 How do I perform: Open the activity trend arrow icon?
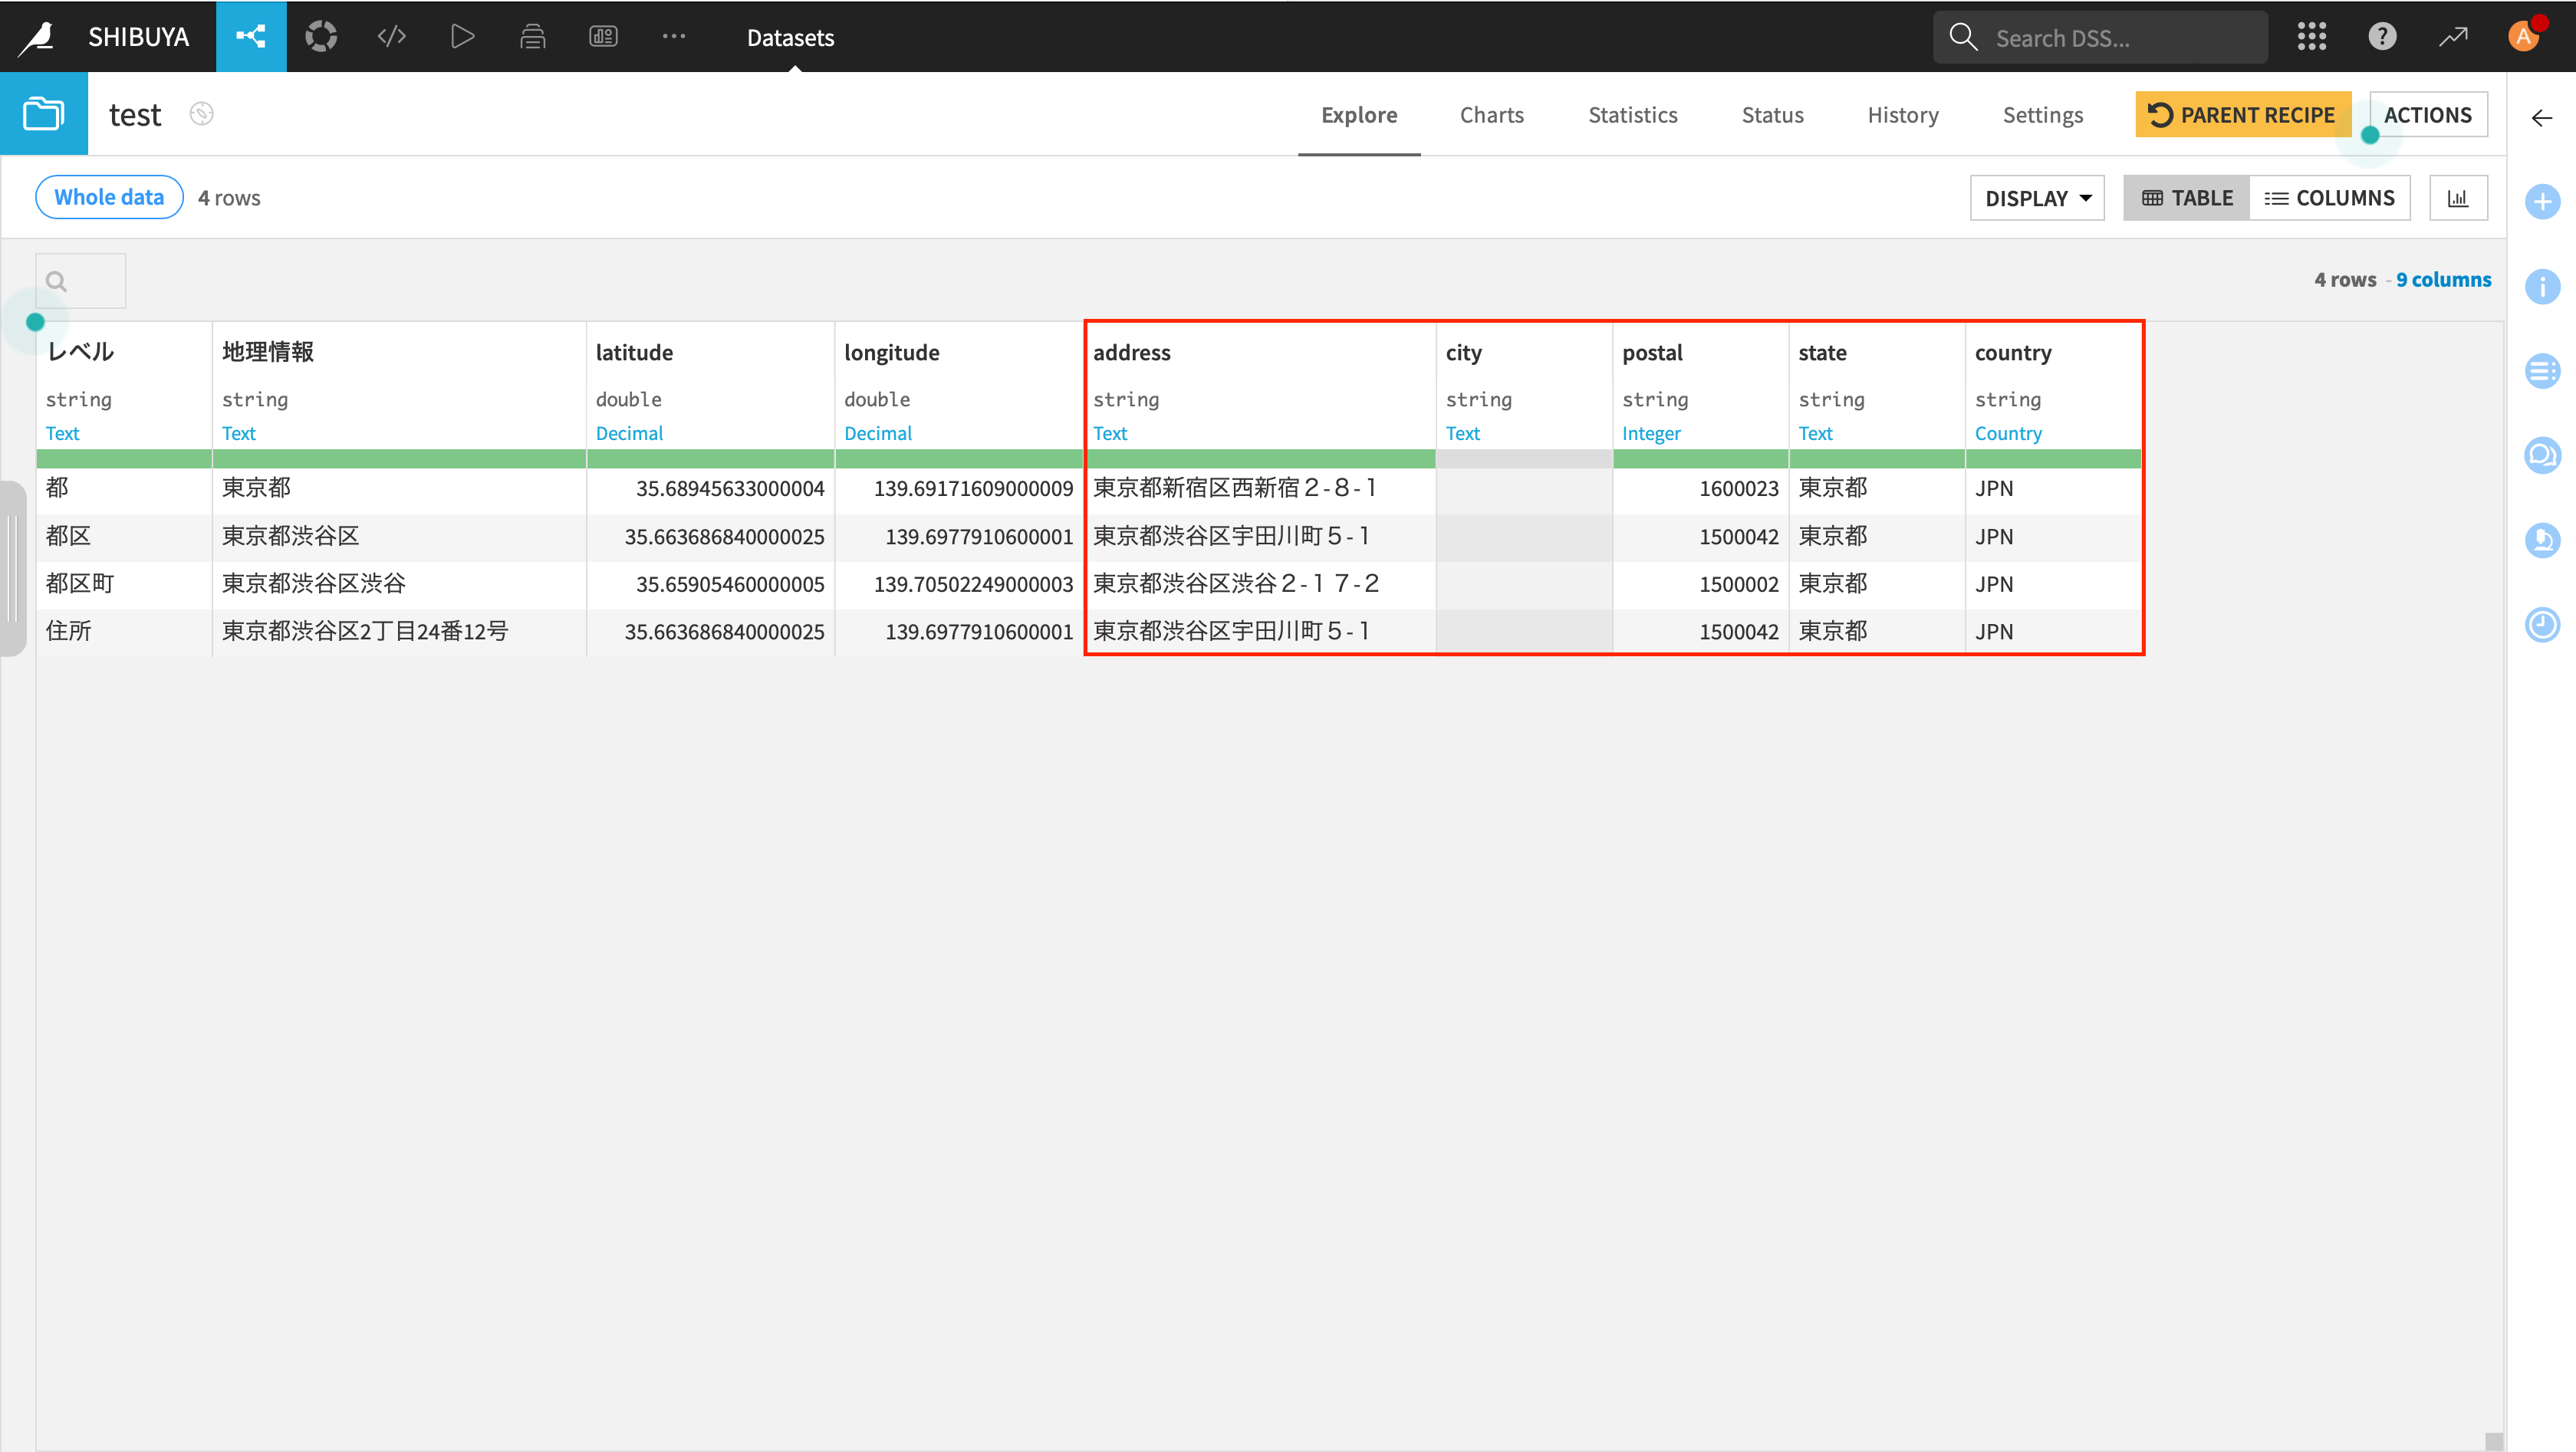2453,37
